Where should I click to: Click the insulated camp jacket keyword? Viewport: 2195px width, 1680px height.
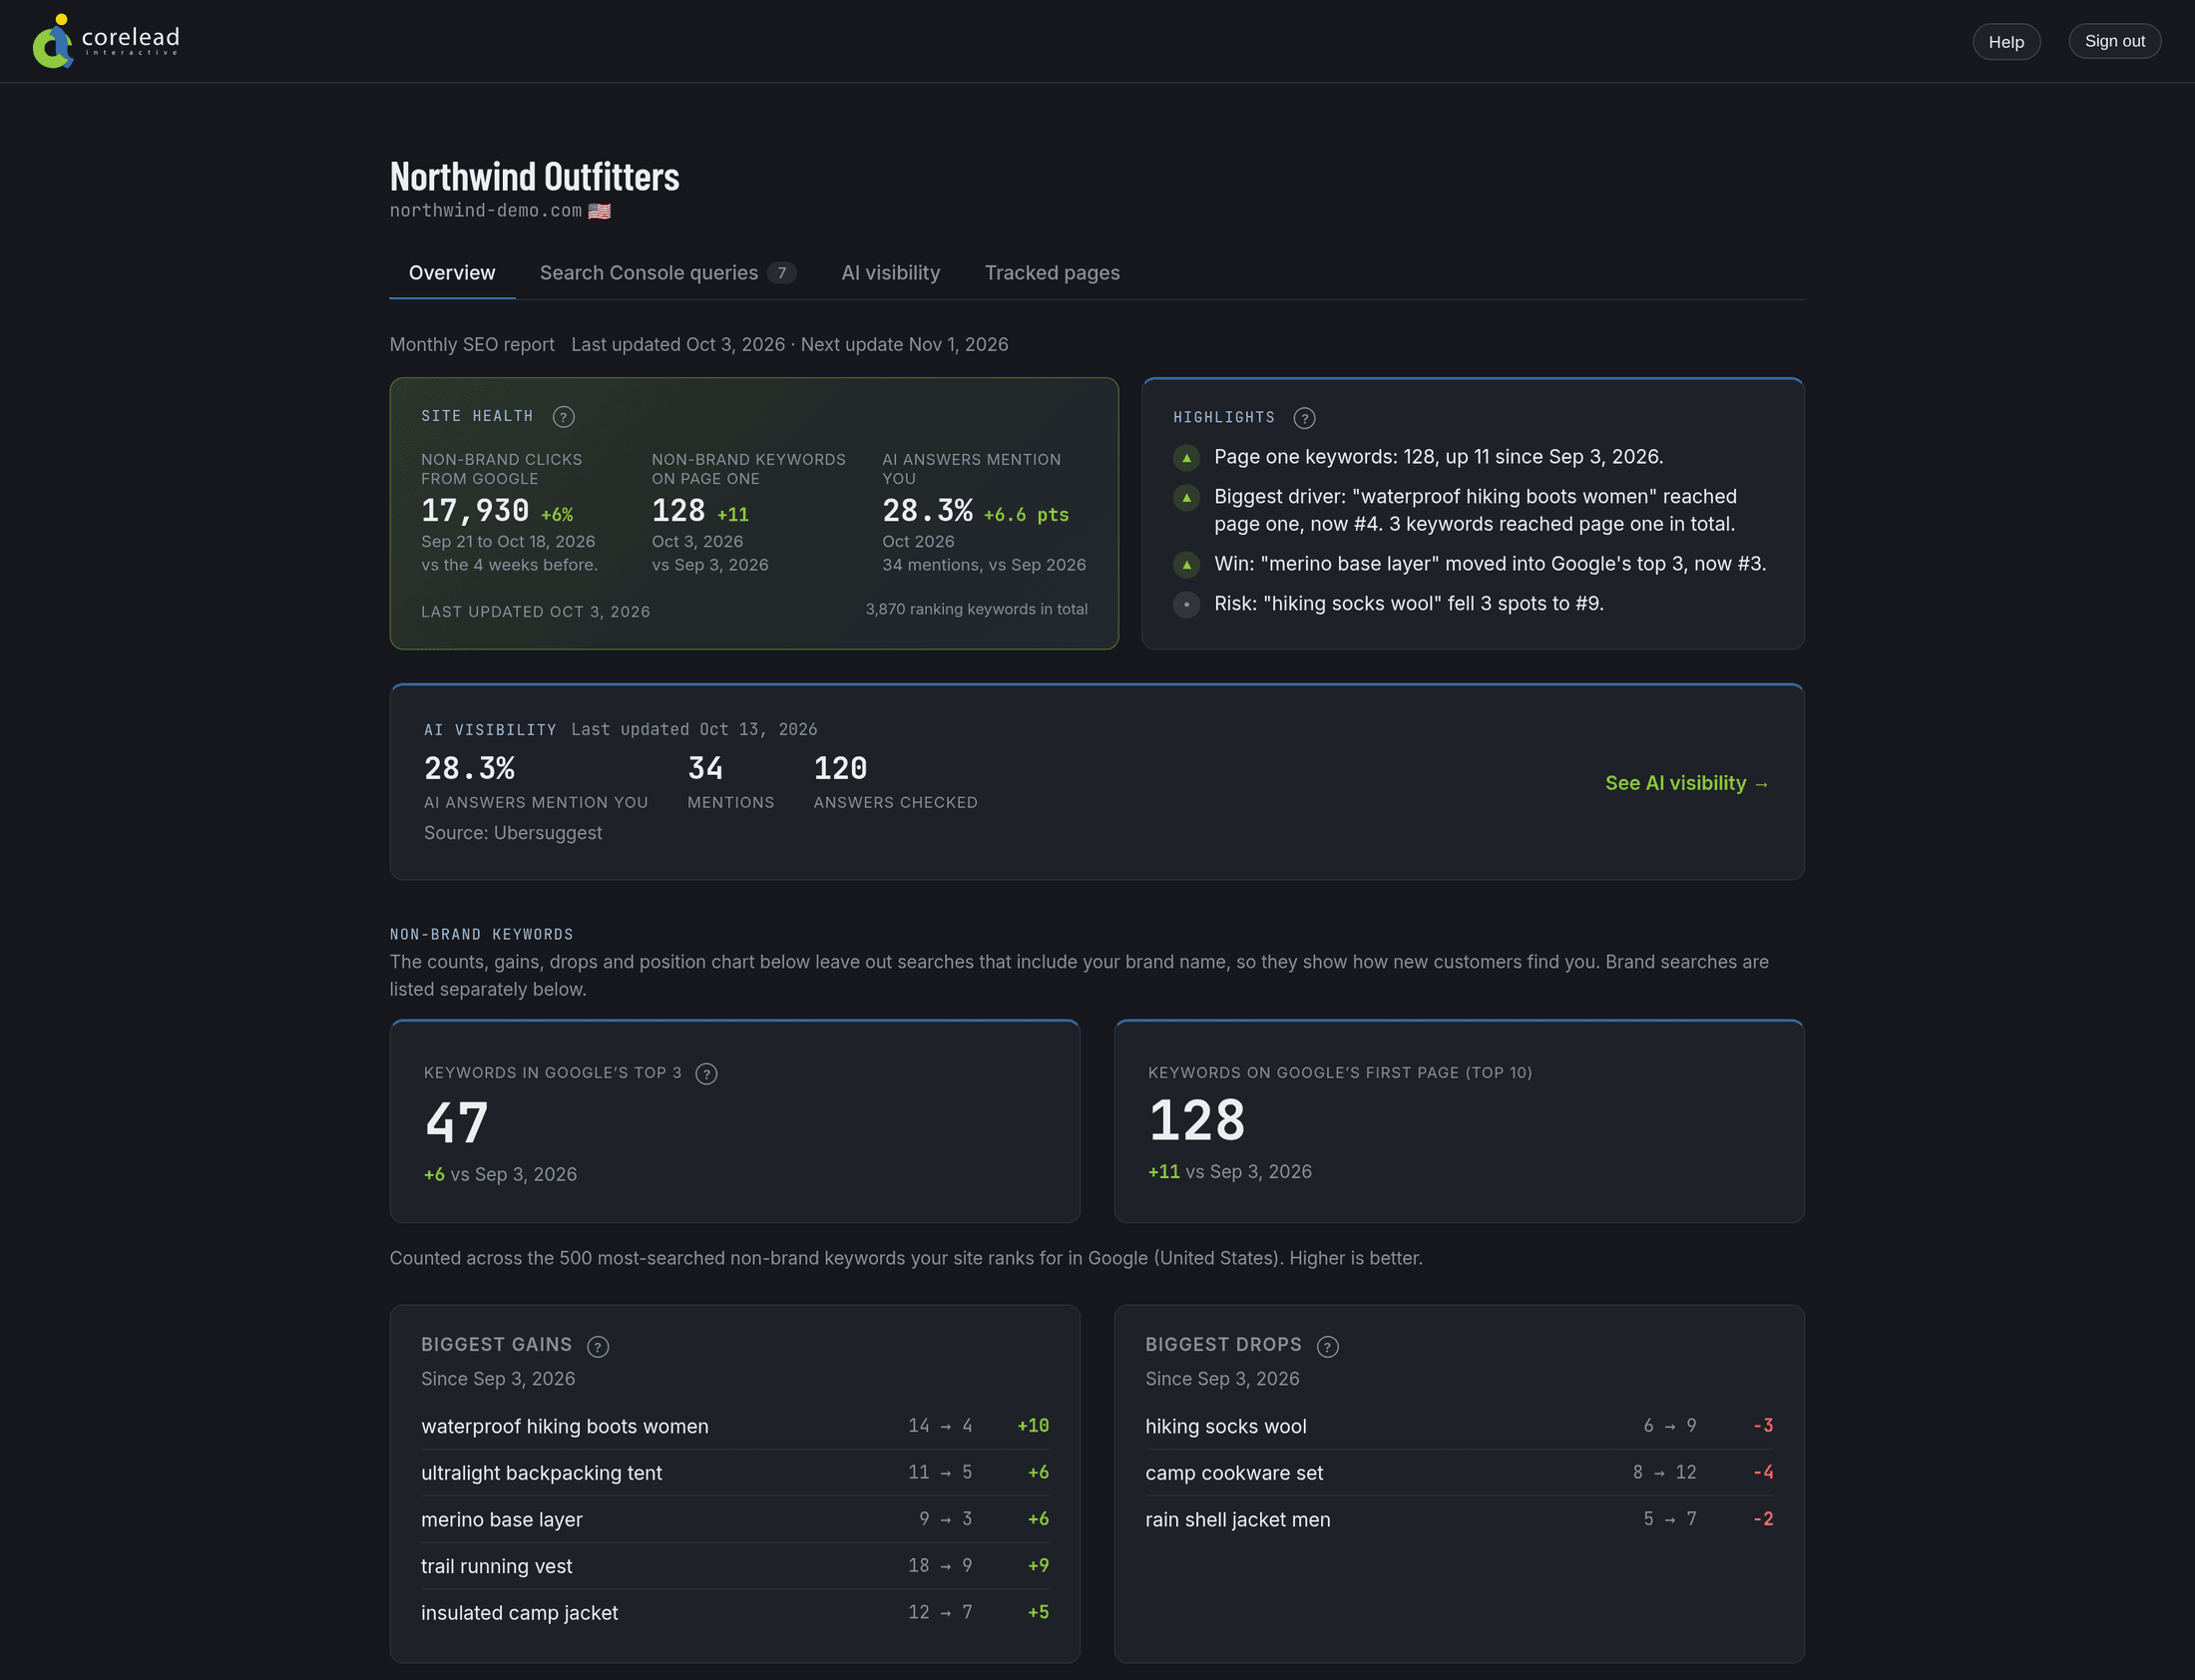[x=519, y=1613]
